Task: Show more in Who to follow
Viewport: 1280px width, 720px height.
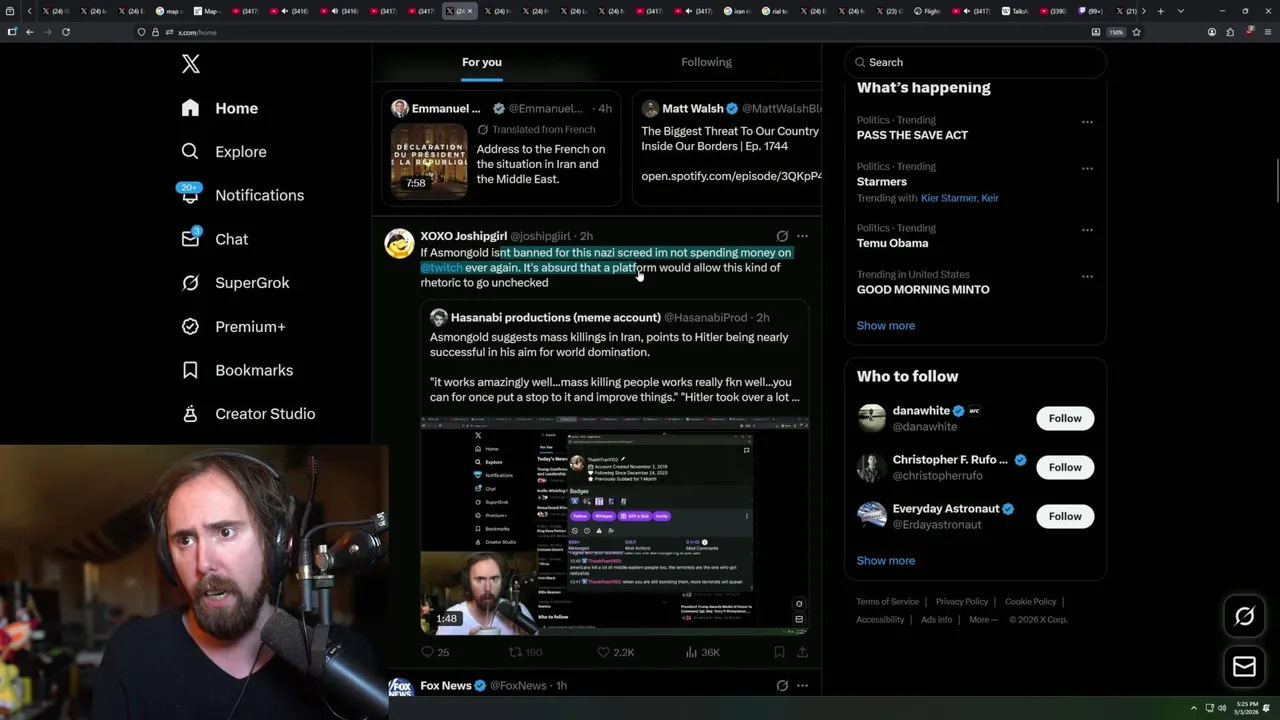Action: [x=885, y=560]
